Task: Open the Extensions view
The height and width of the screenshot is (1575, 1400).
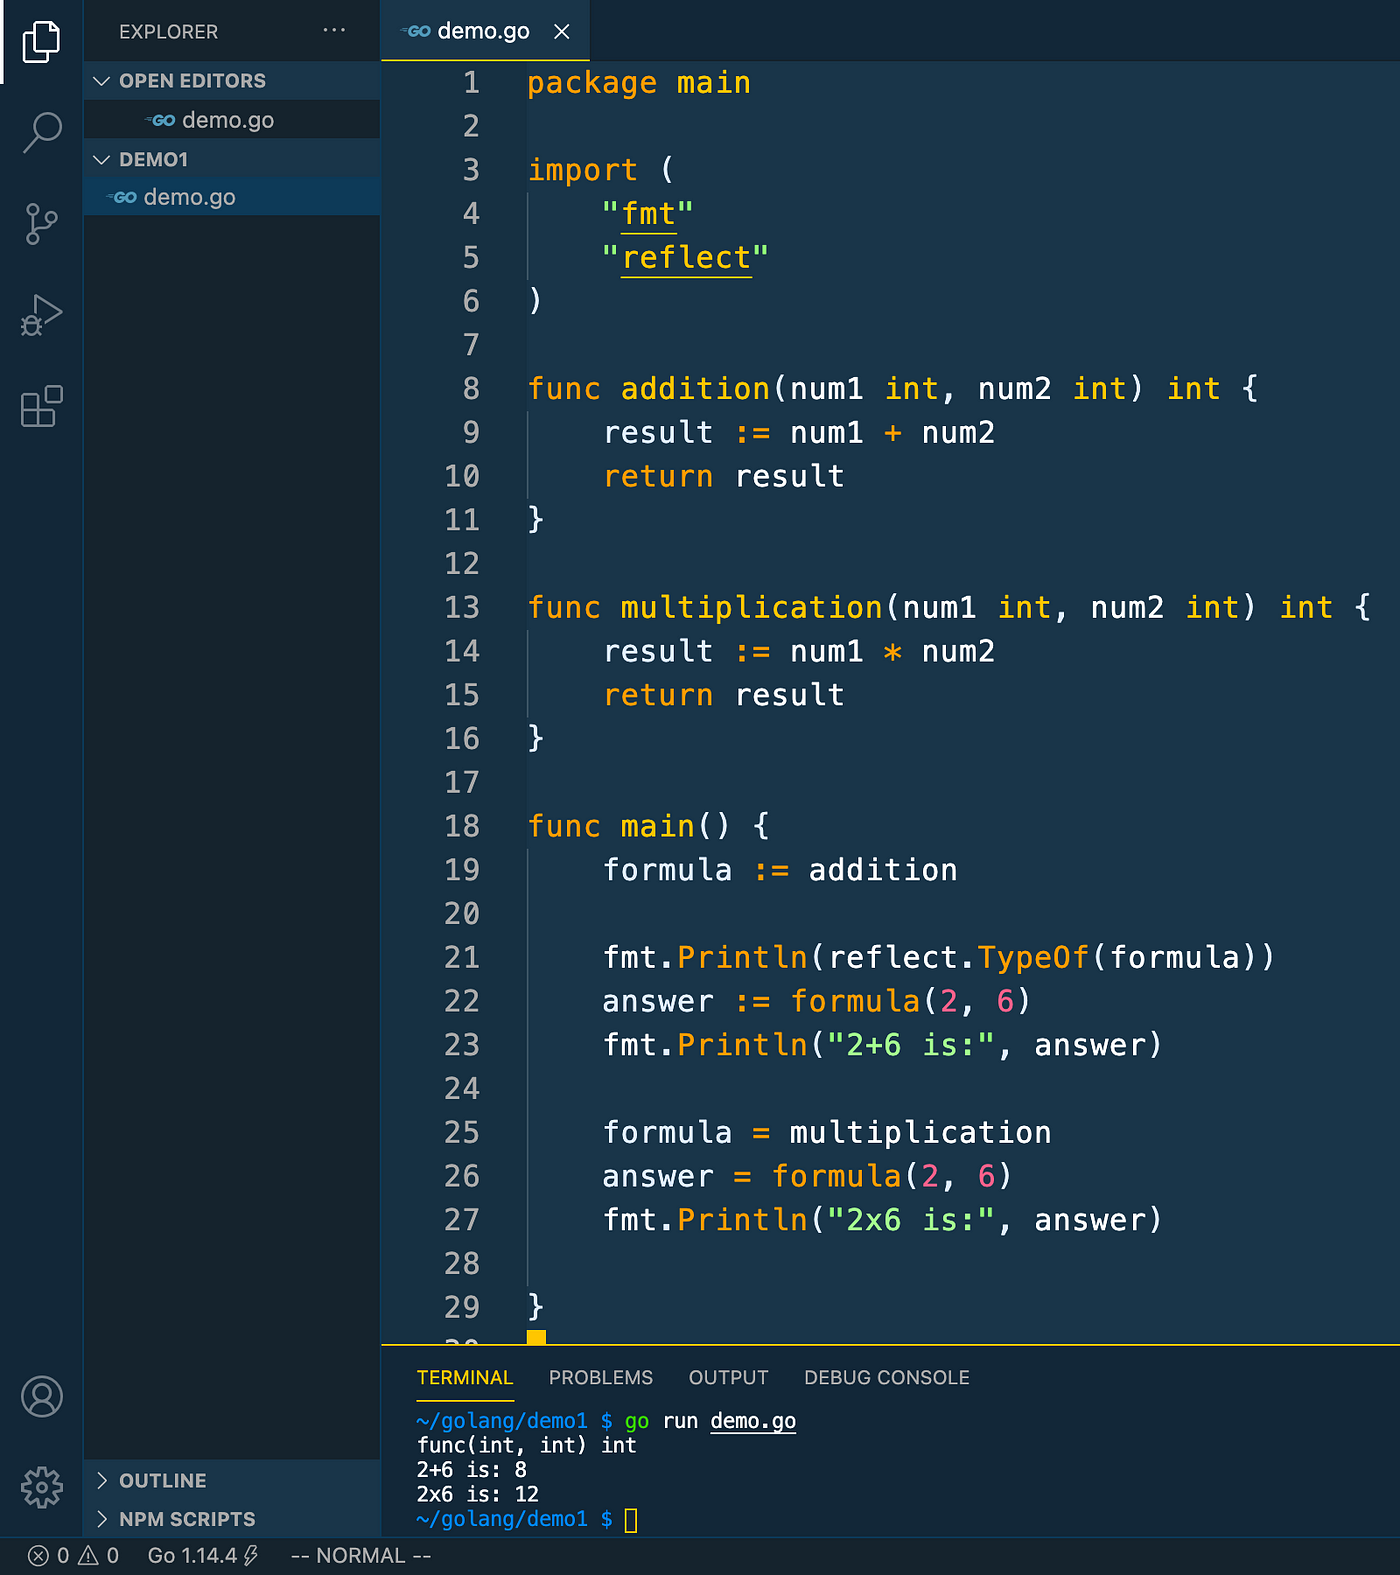Action: [41, 406]
